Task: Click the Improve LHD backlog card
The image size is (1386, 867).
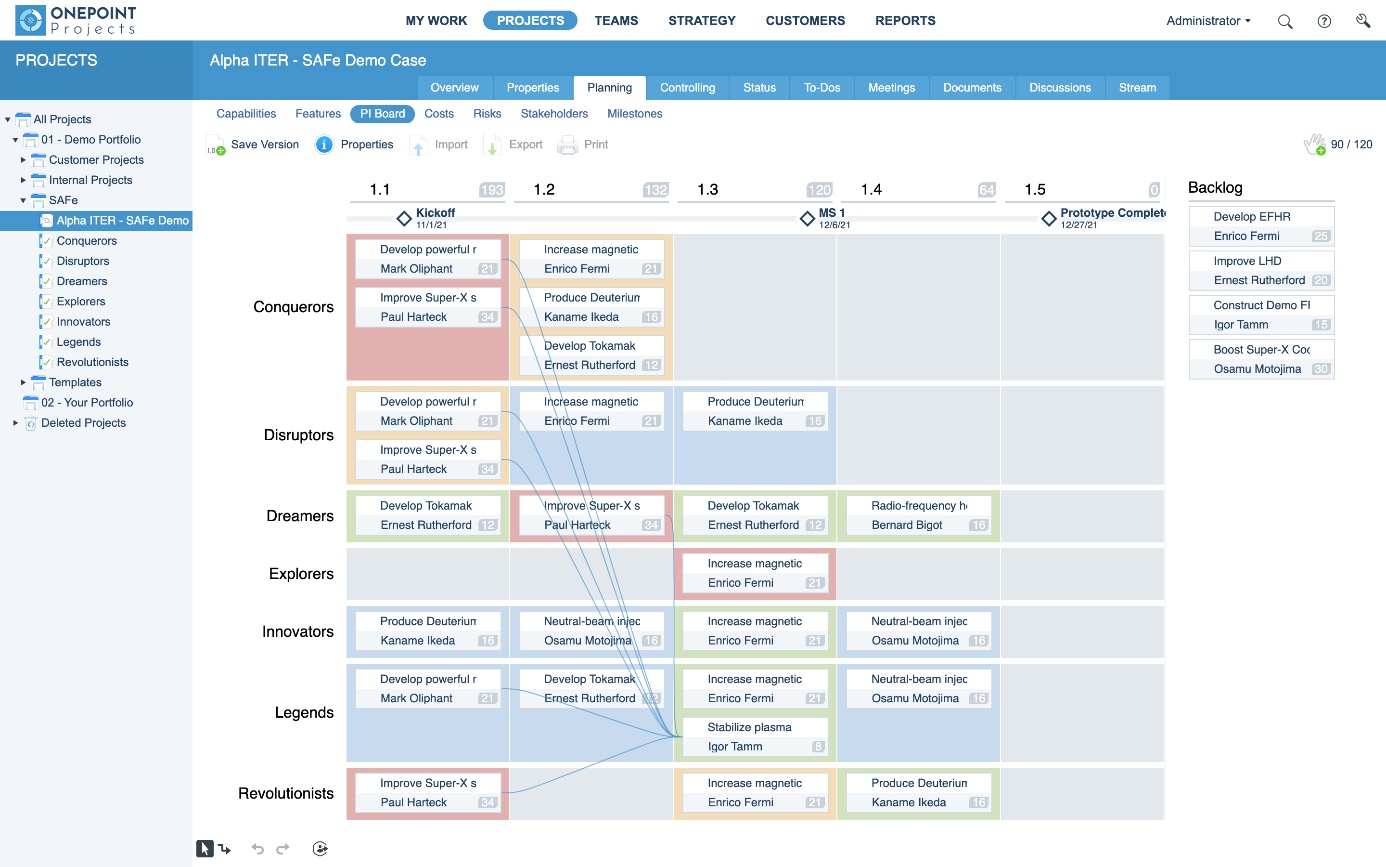Action: (1262, 271)
